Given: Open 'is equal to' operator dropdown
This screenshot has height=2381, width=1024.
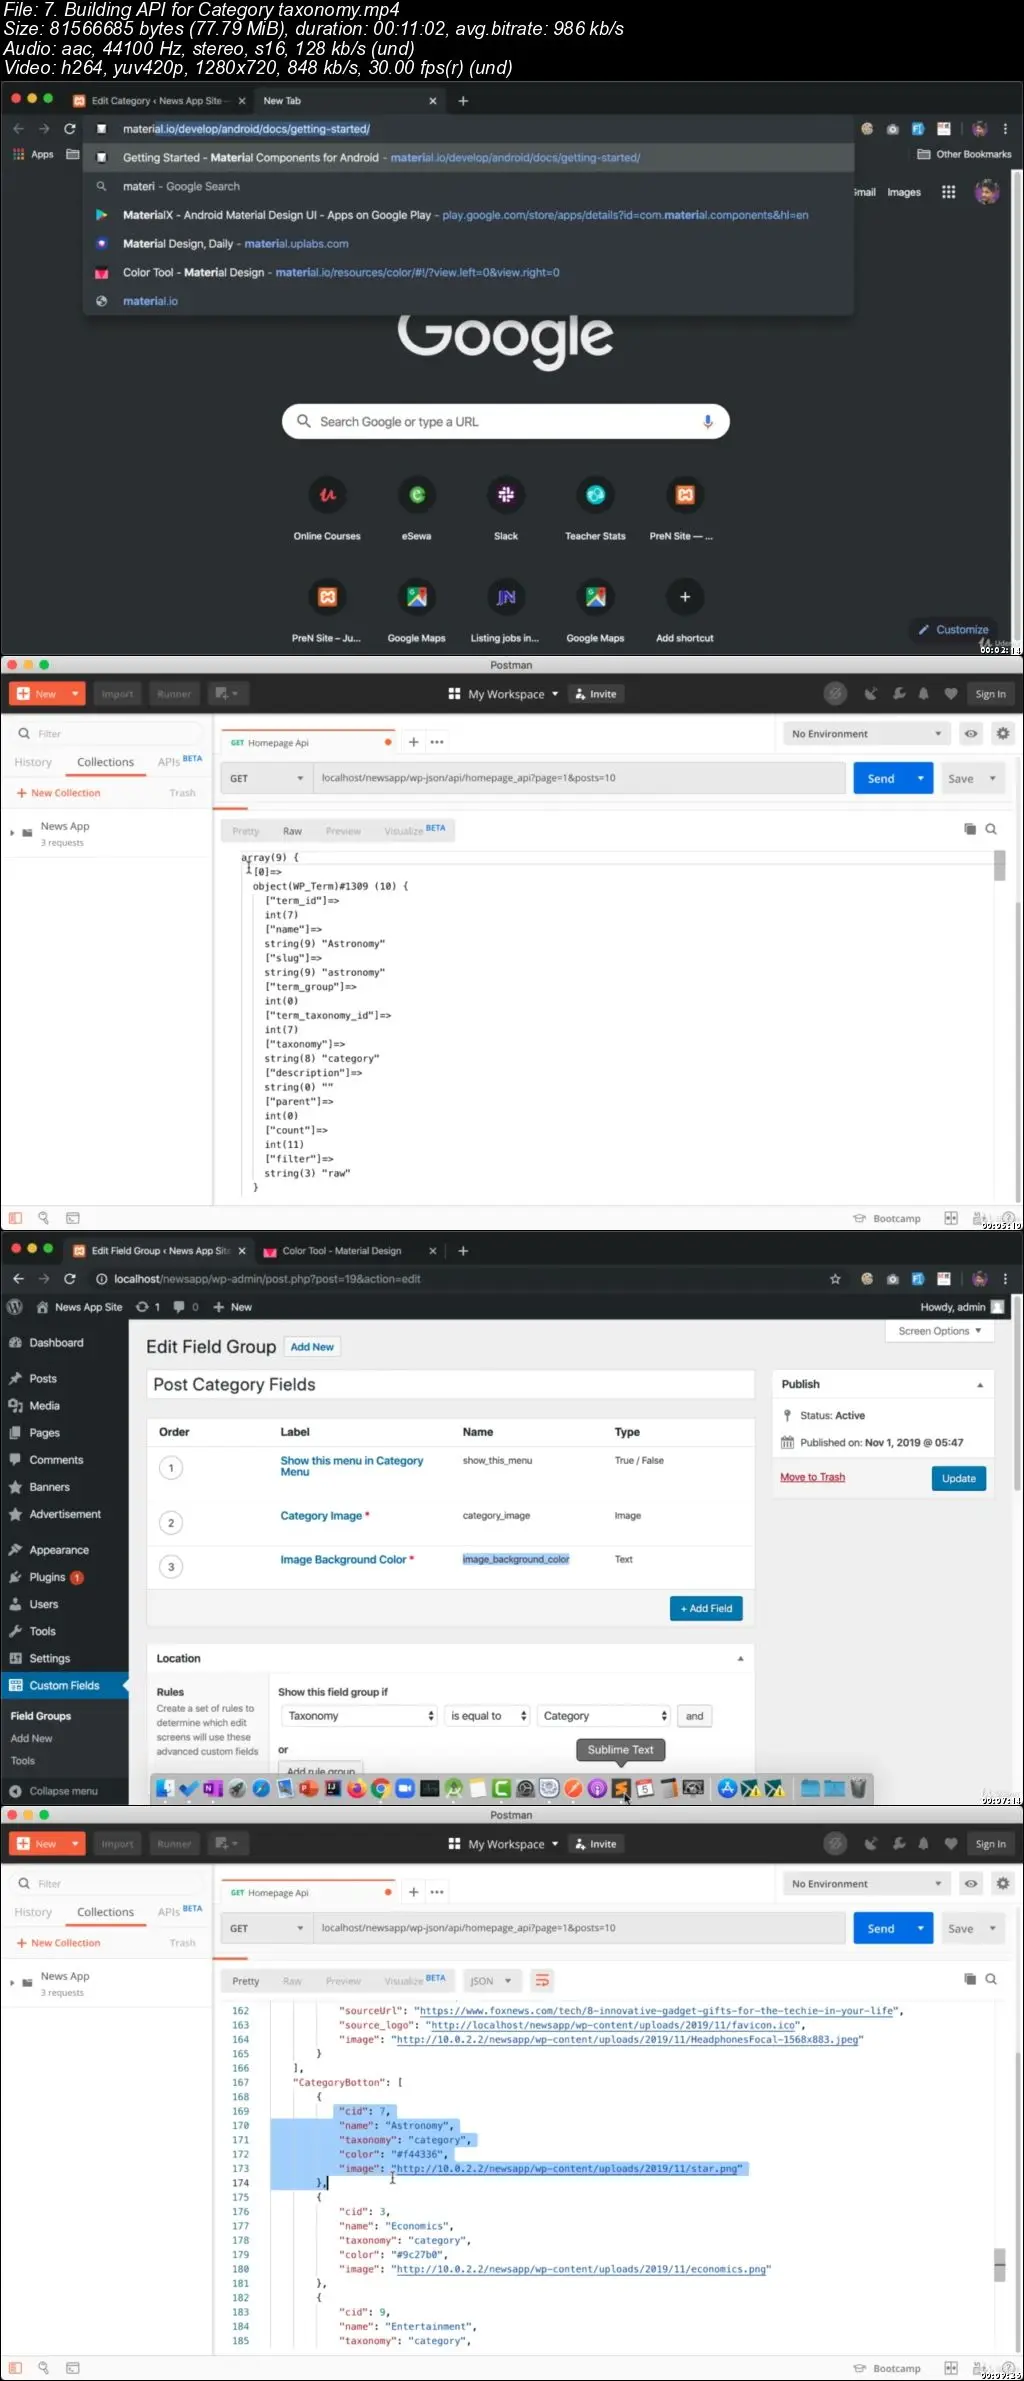Looking at the screenshot, I should (x=487, y=1716).
